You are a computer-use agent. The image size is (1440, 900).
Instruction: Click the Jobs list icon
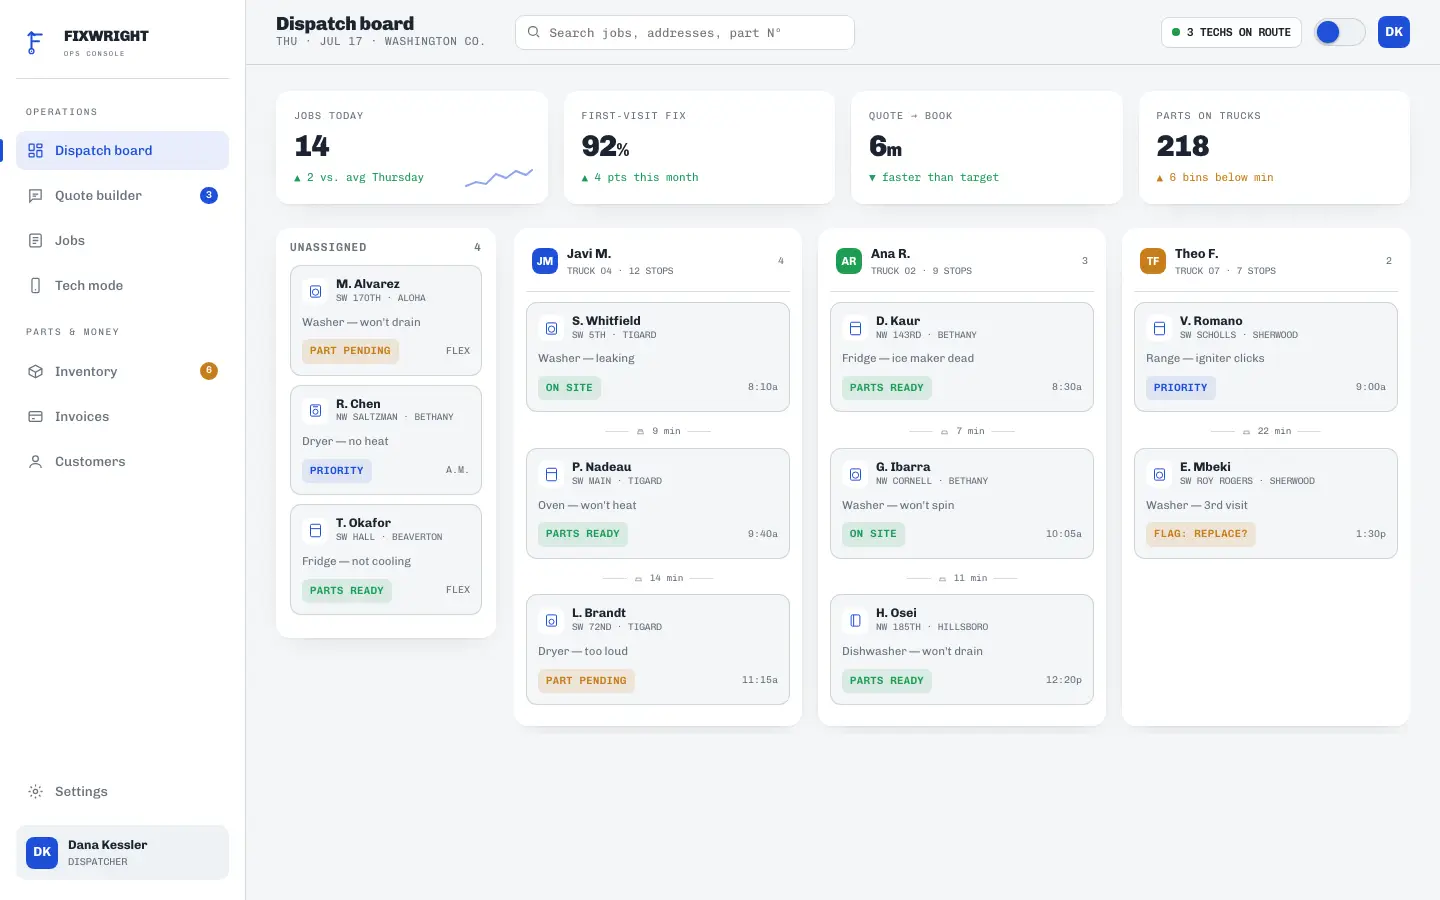(35, 241)
